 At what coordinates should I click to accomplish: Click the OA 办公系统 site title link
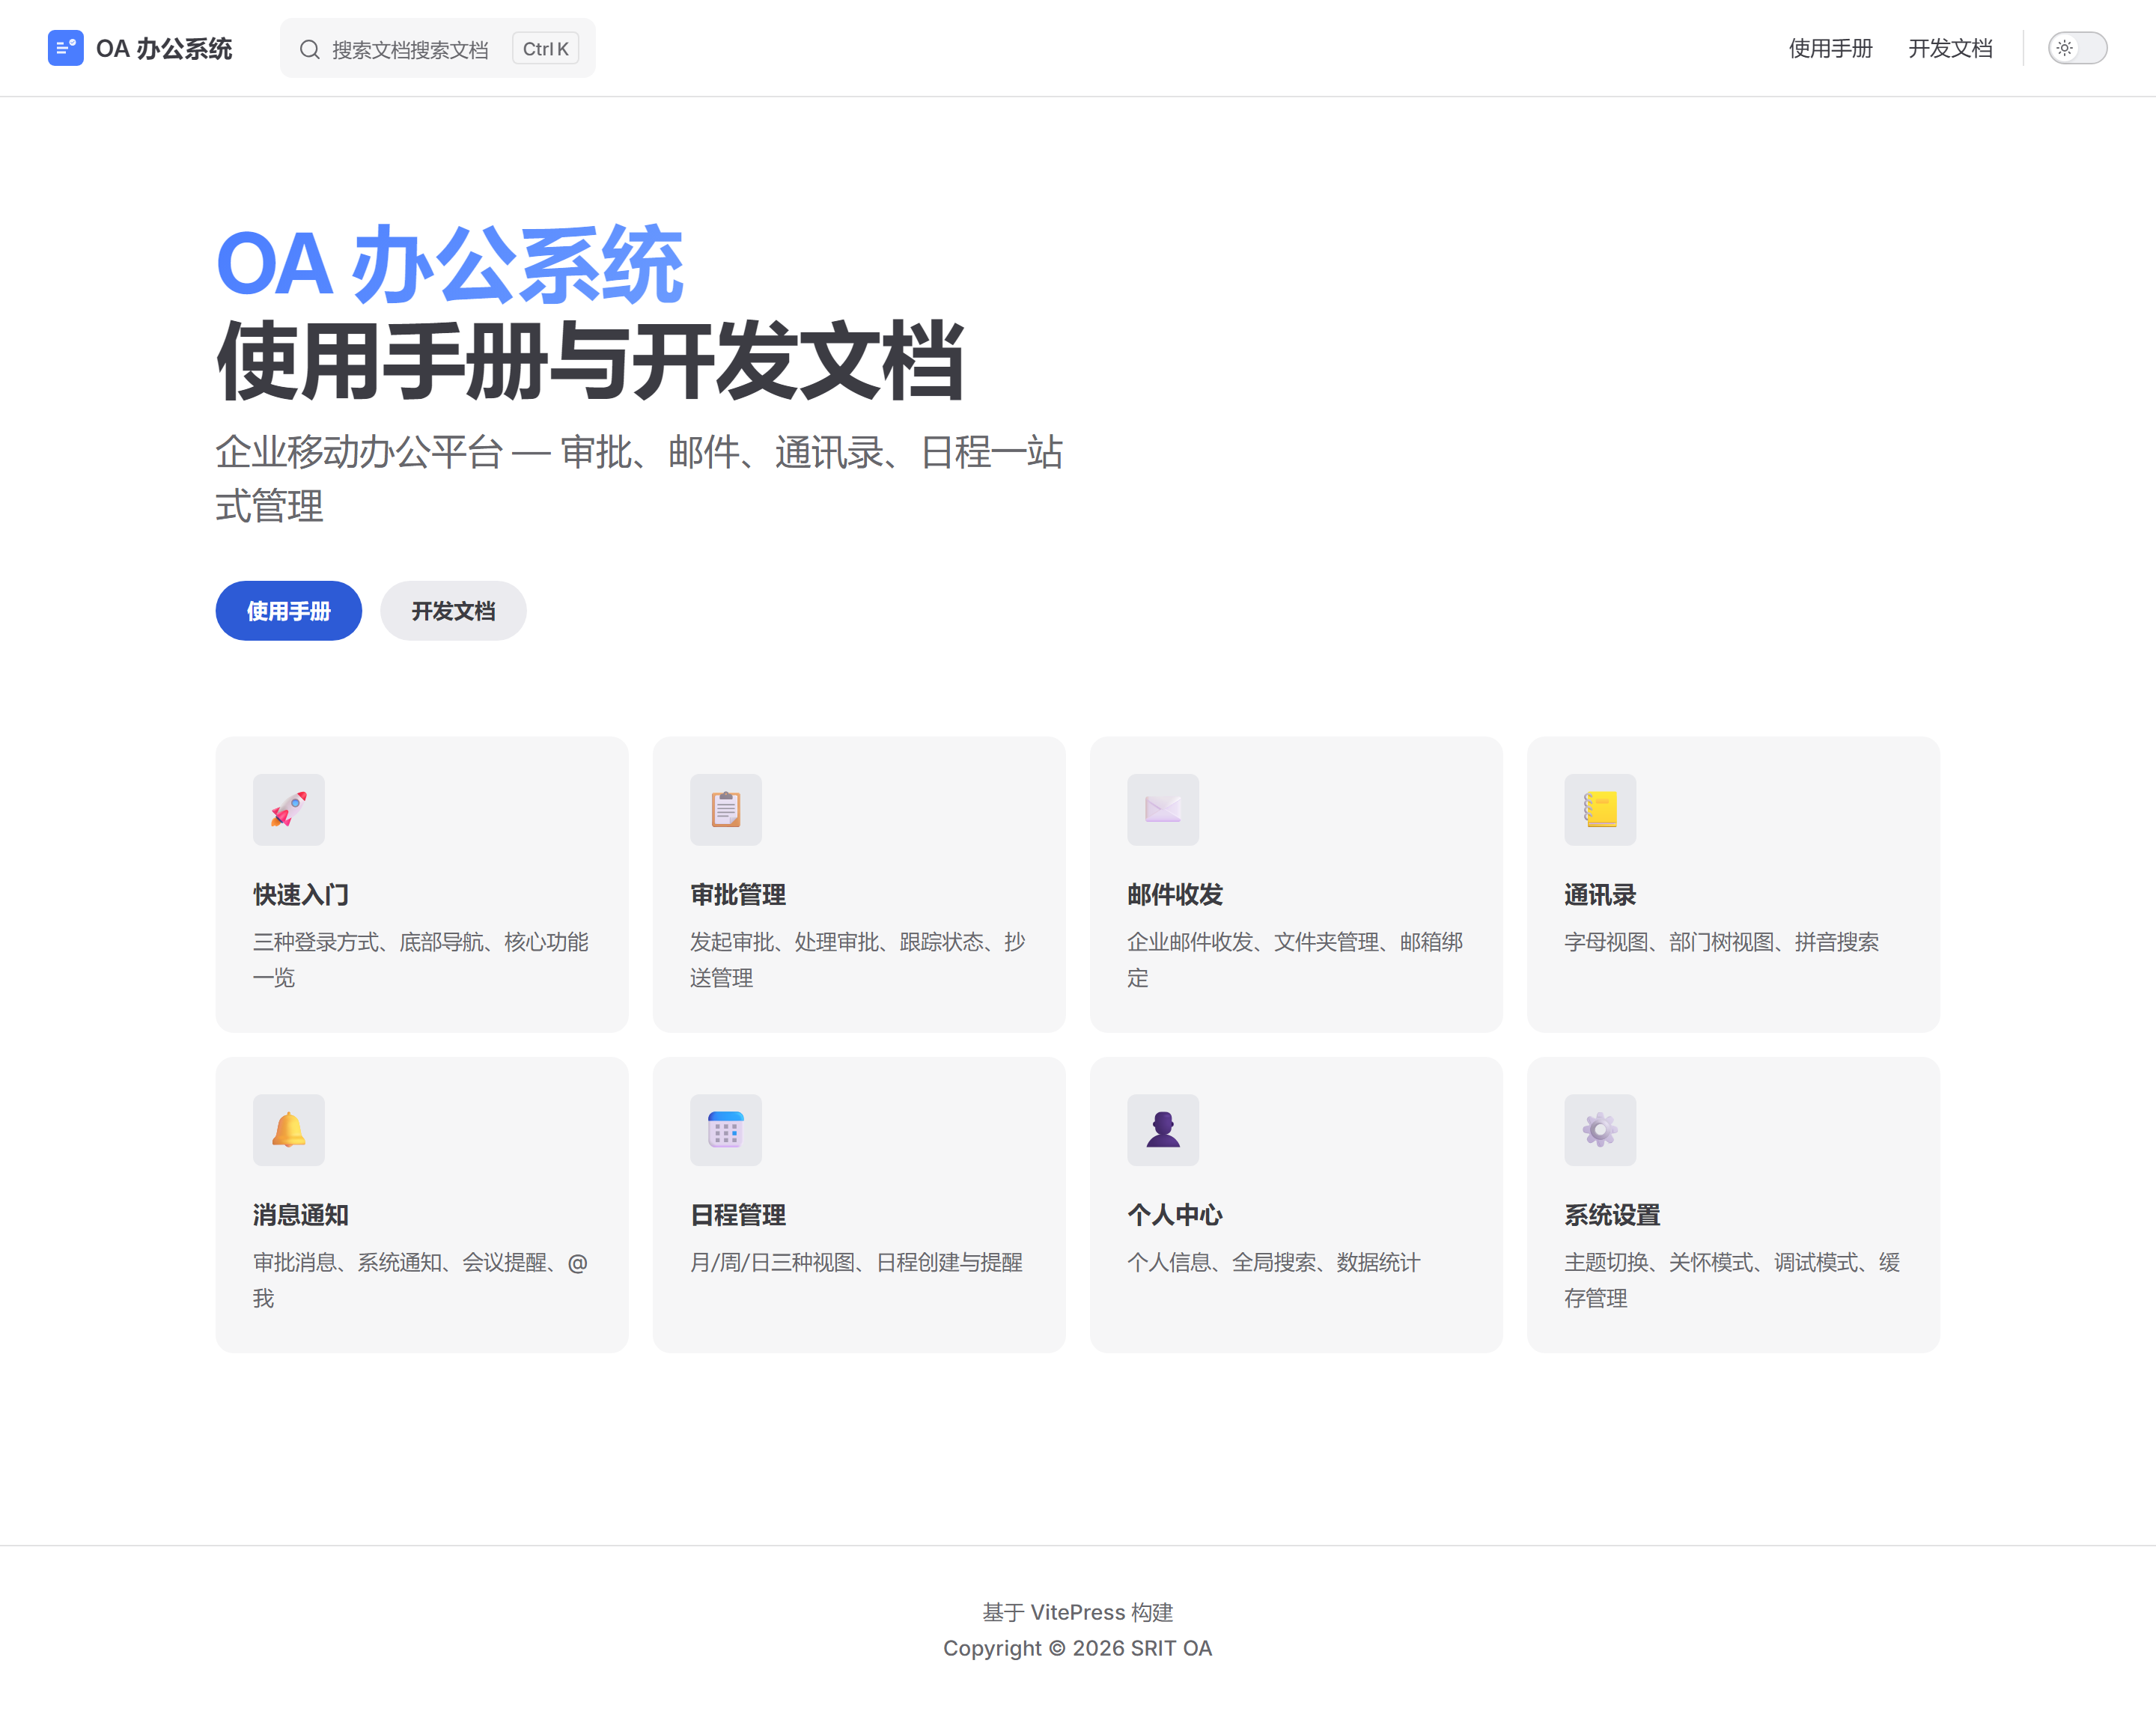pos(140,48)
